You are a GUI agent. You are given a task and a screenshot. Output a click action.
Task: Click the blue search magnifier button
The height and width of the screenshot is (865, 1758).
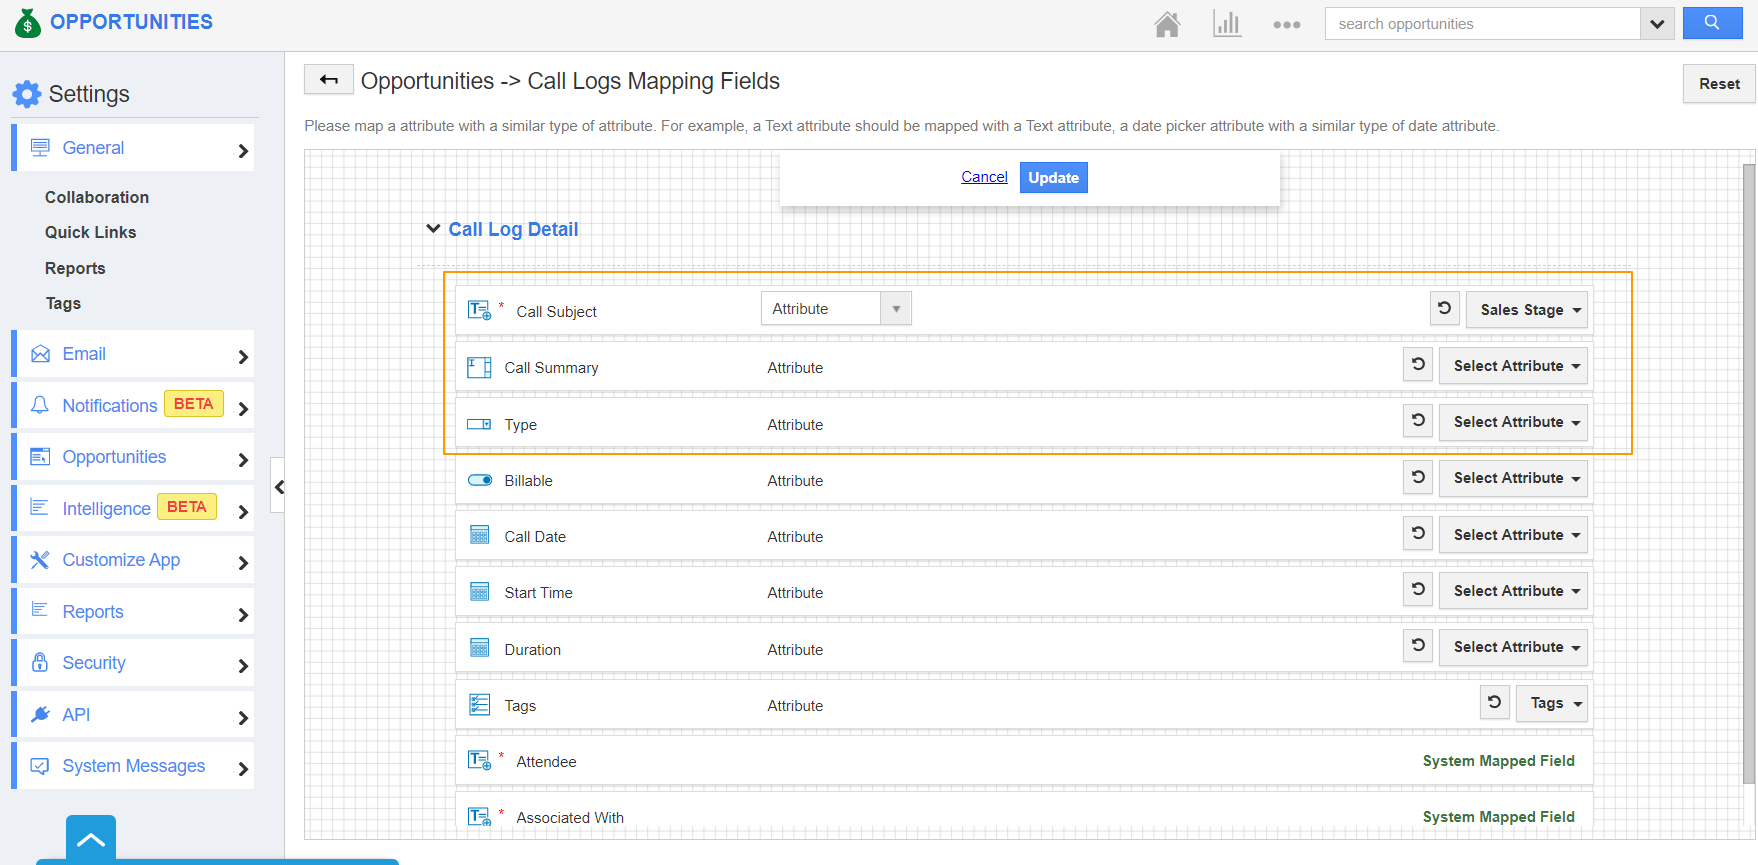click(x=1711, y=23)
